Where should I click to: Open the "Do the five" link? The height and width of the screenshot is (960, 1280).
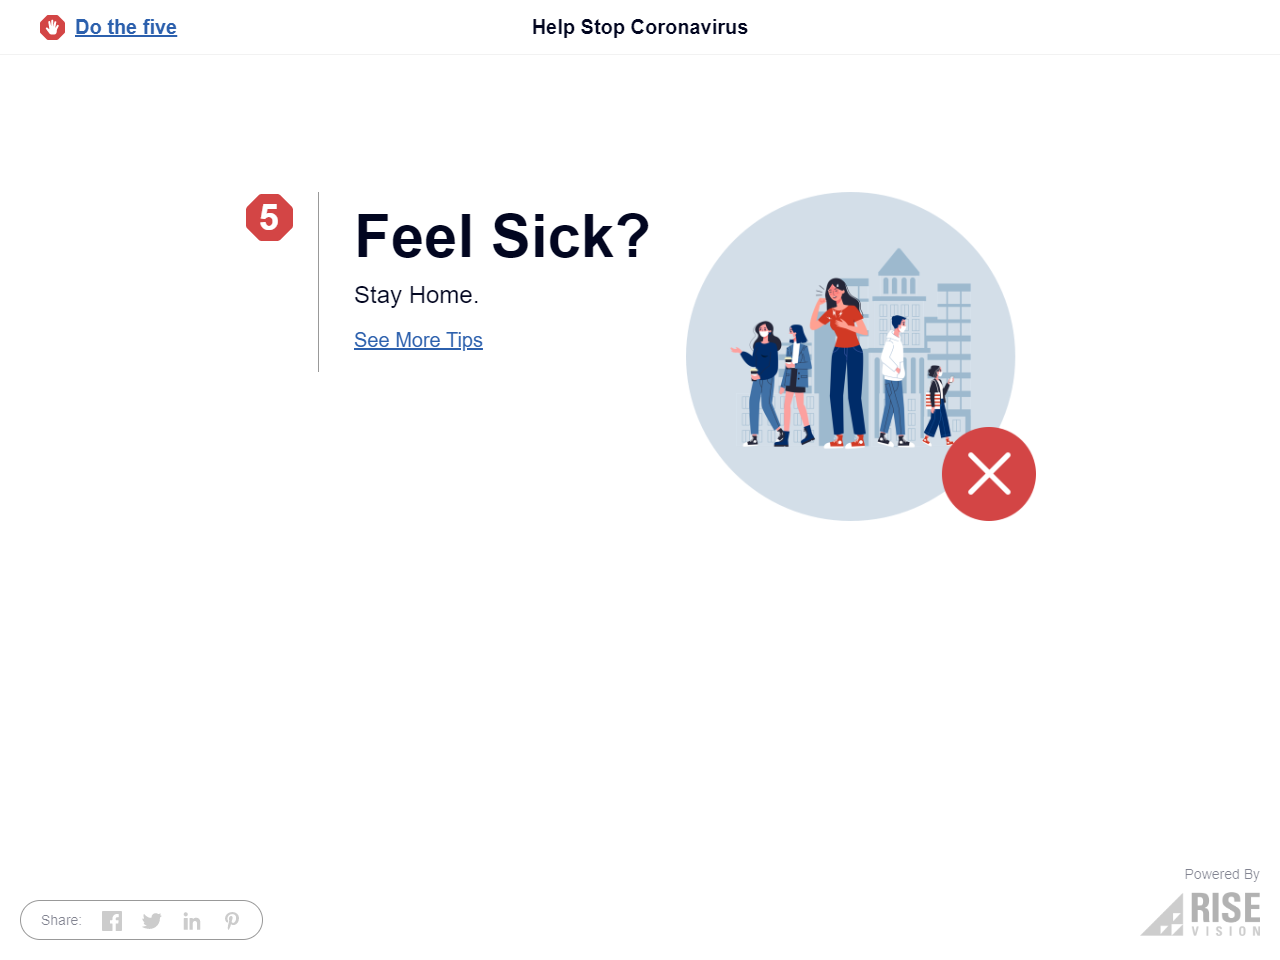point(126,27)
